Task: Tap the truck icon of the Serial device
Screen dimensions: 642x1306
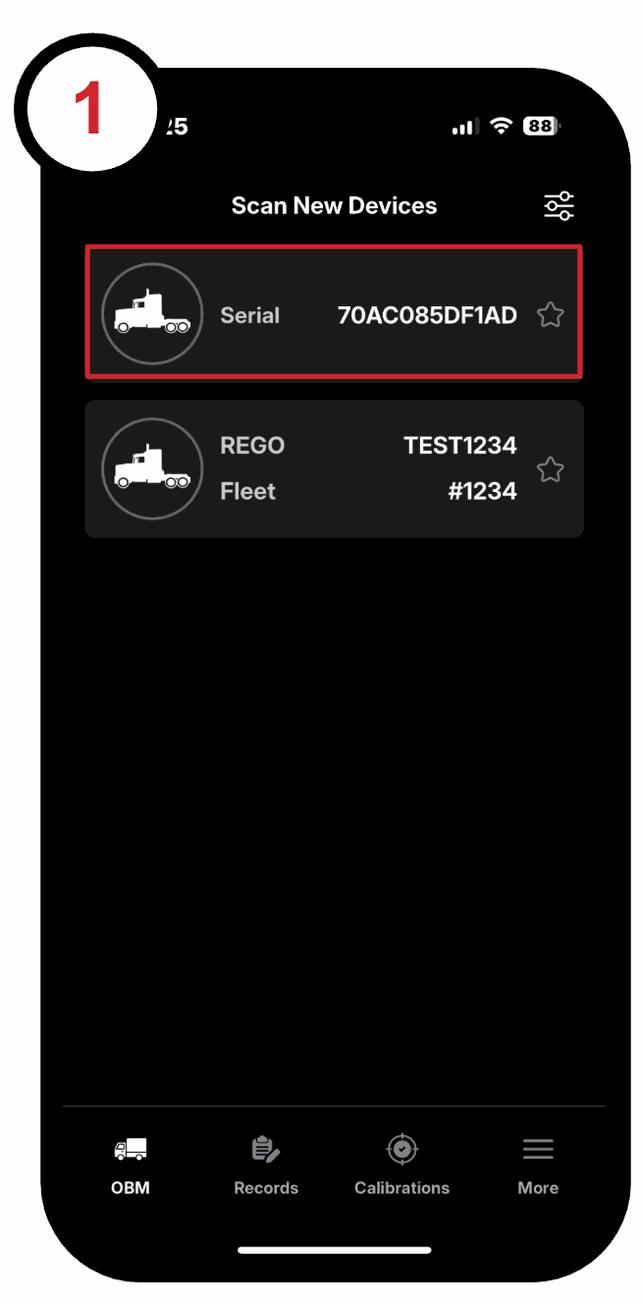Action: tap(152, 314)
